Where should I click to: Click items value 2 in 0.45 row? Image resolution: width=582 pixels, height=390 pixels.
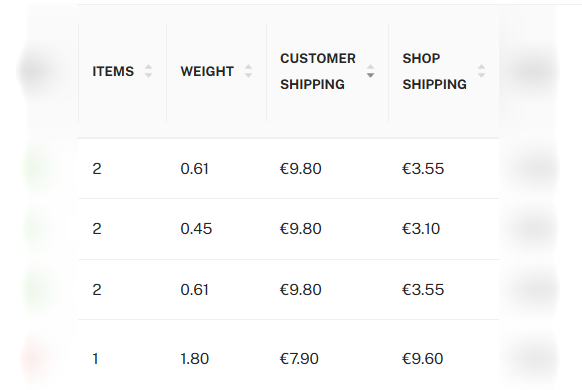point(97,229)
